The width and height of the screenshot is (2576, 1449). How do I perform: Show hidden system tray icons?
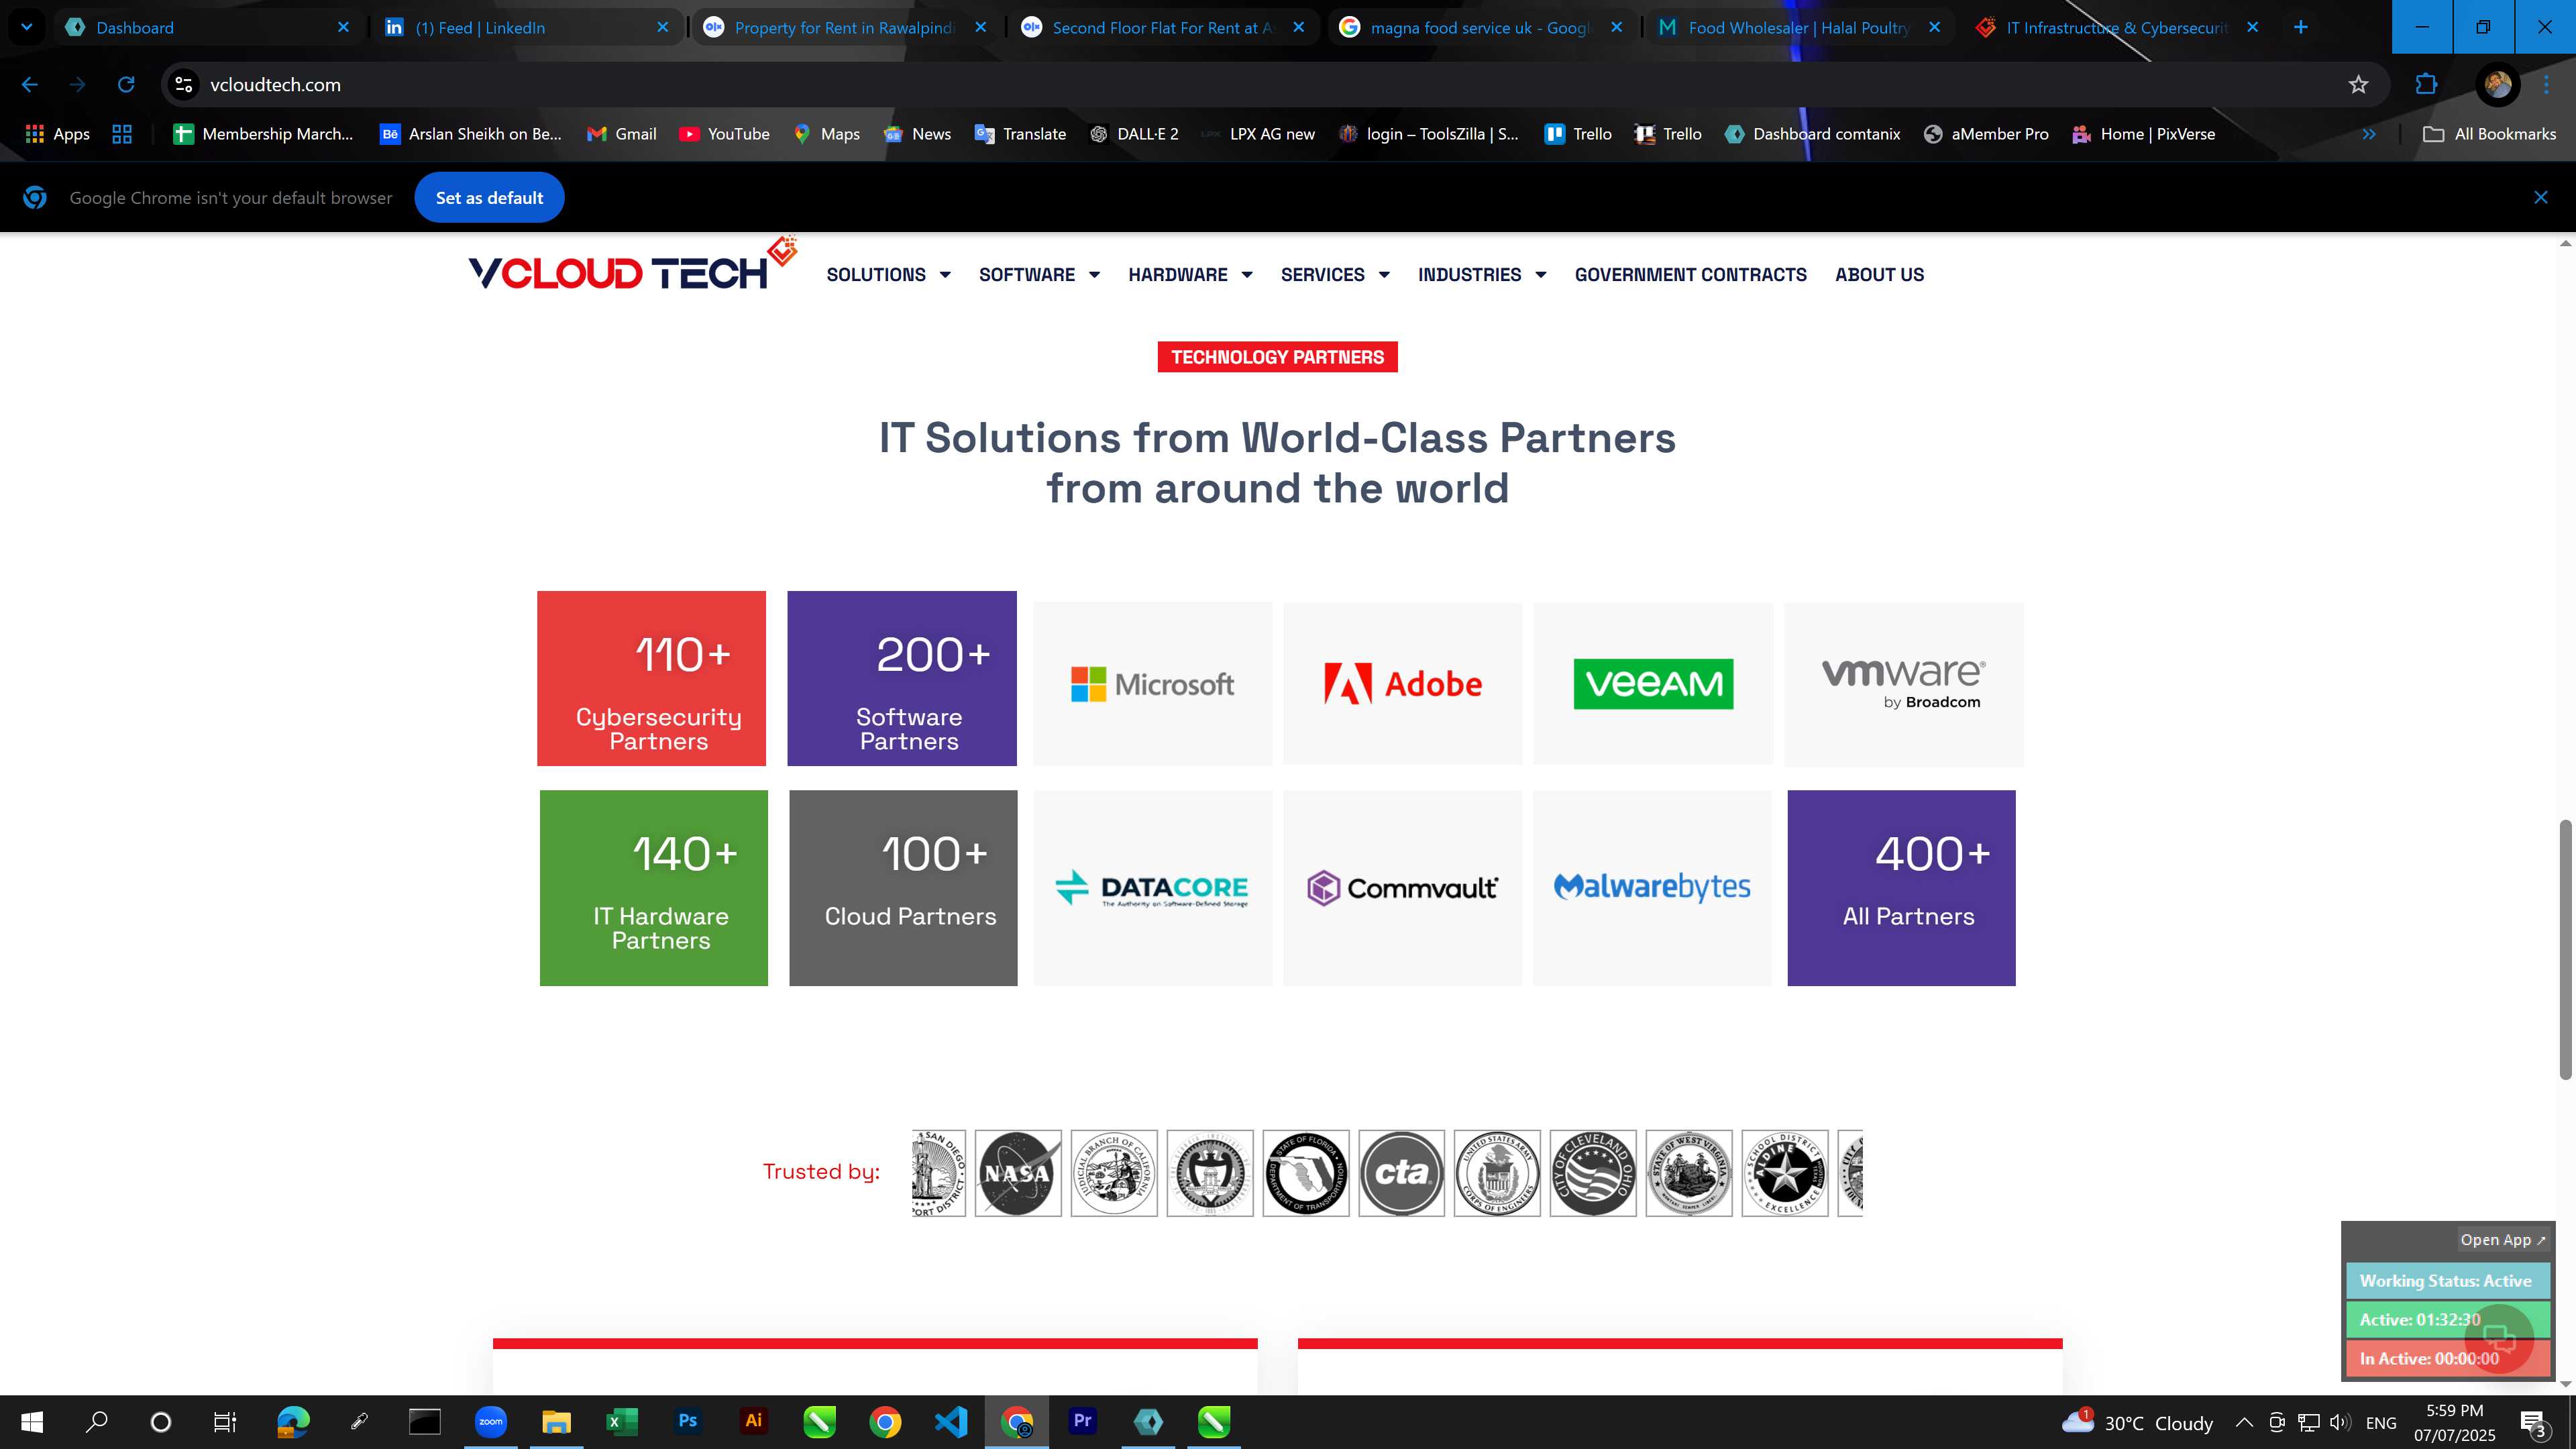(2244, 1423)
